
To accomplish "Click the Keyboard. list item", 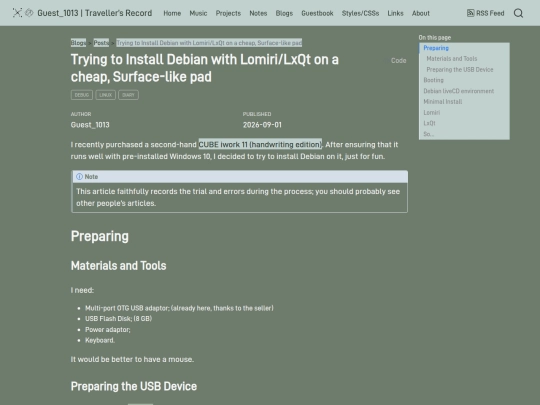I will (x=100, y=341).
